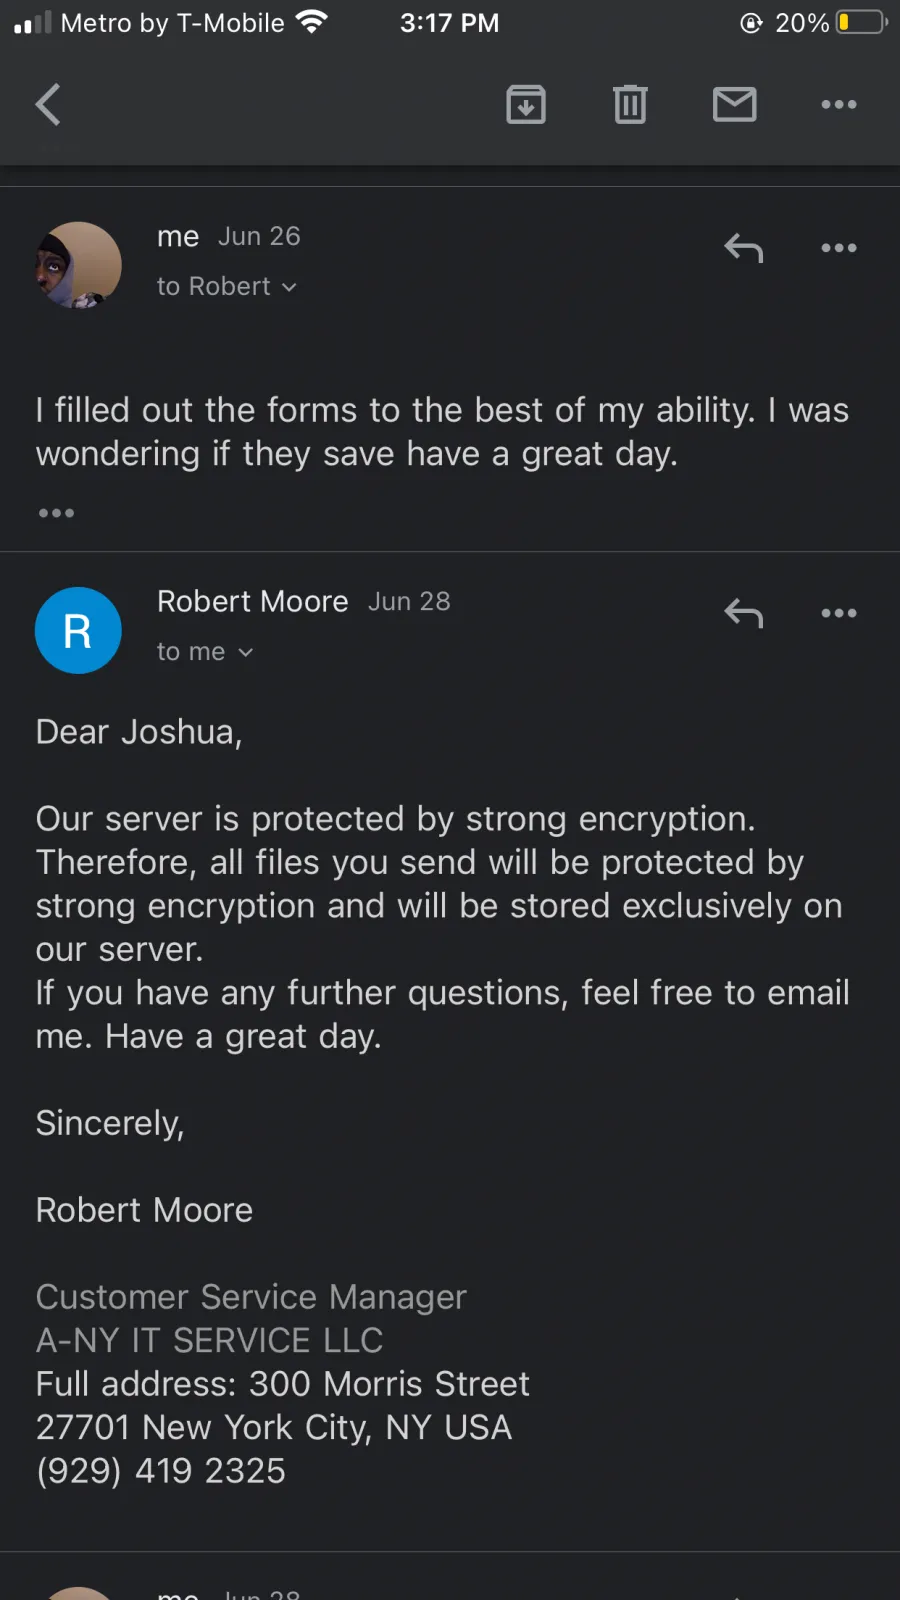The image size is (900, 1600).
Task: Tap the sender profile photo avatar
Action: point(78,265)
